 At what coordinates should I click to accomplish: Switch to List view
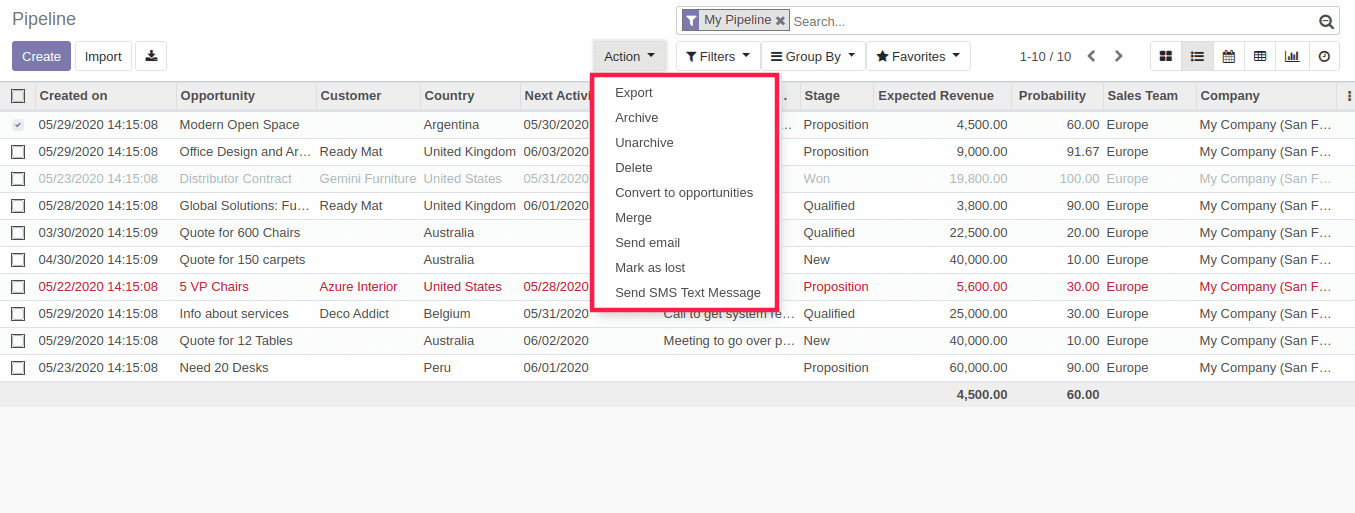[x=1197, y=56]
